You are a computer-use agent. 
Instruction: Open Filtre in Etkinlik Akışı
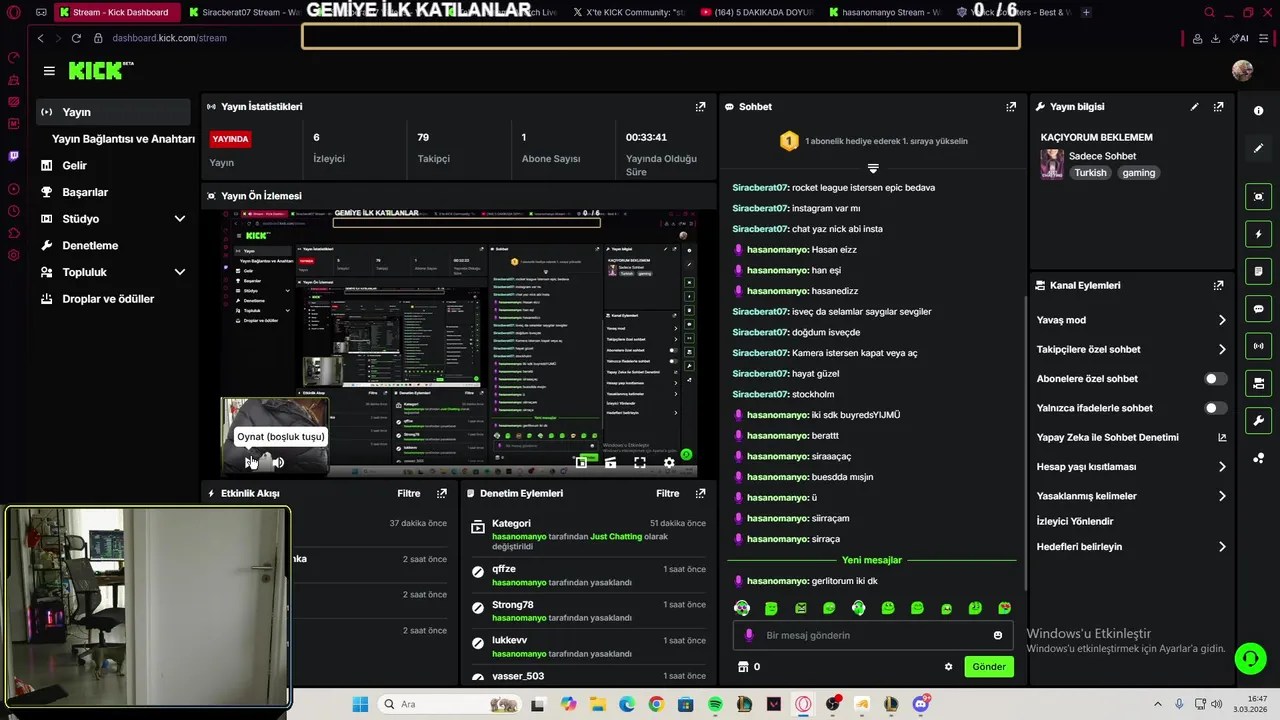(408, 493)
